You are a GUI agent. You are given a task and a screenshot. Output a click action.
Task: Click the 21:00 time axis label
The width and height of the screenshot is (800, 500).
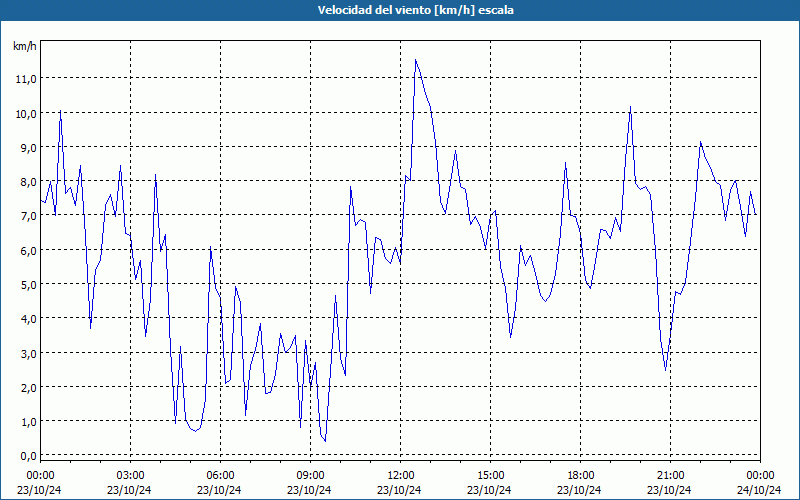(x=670, y=475)
